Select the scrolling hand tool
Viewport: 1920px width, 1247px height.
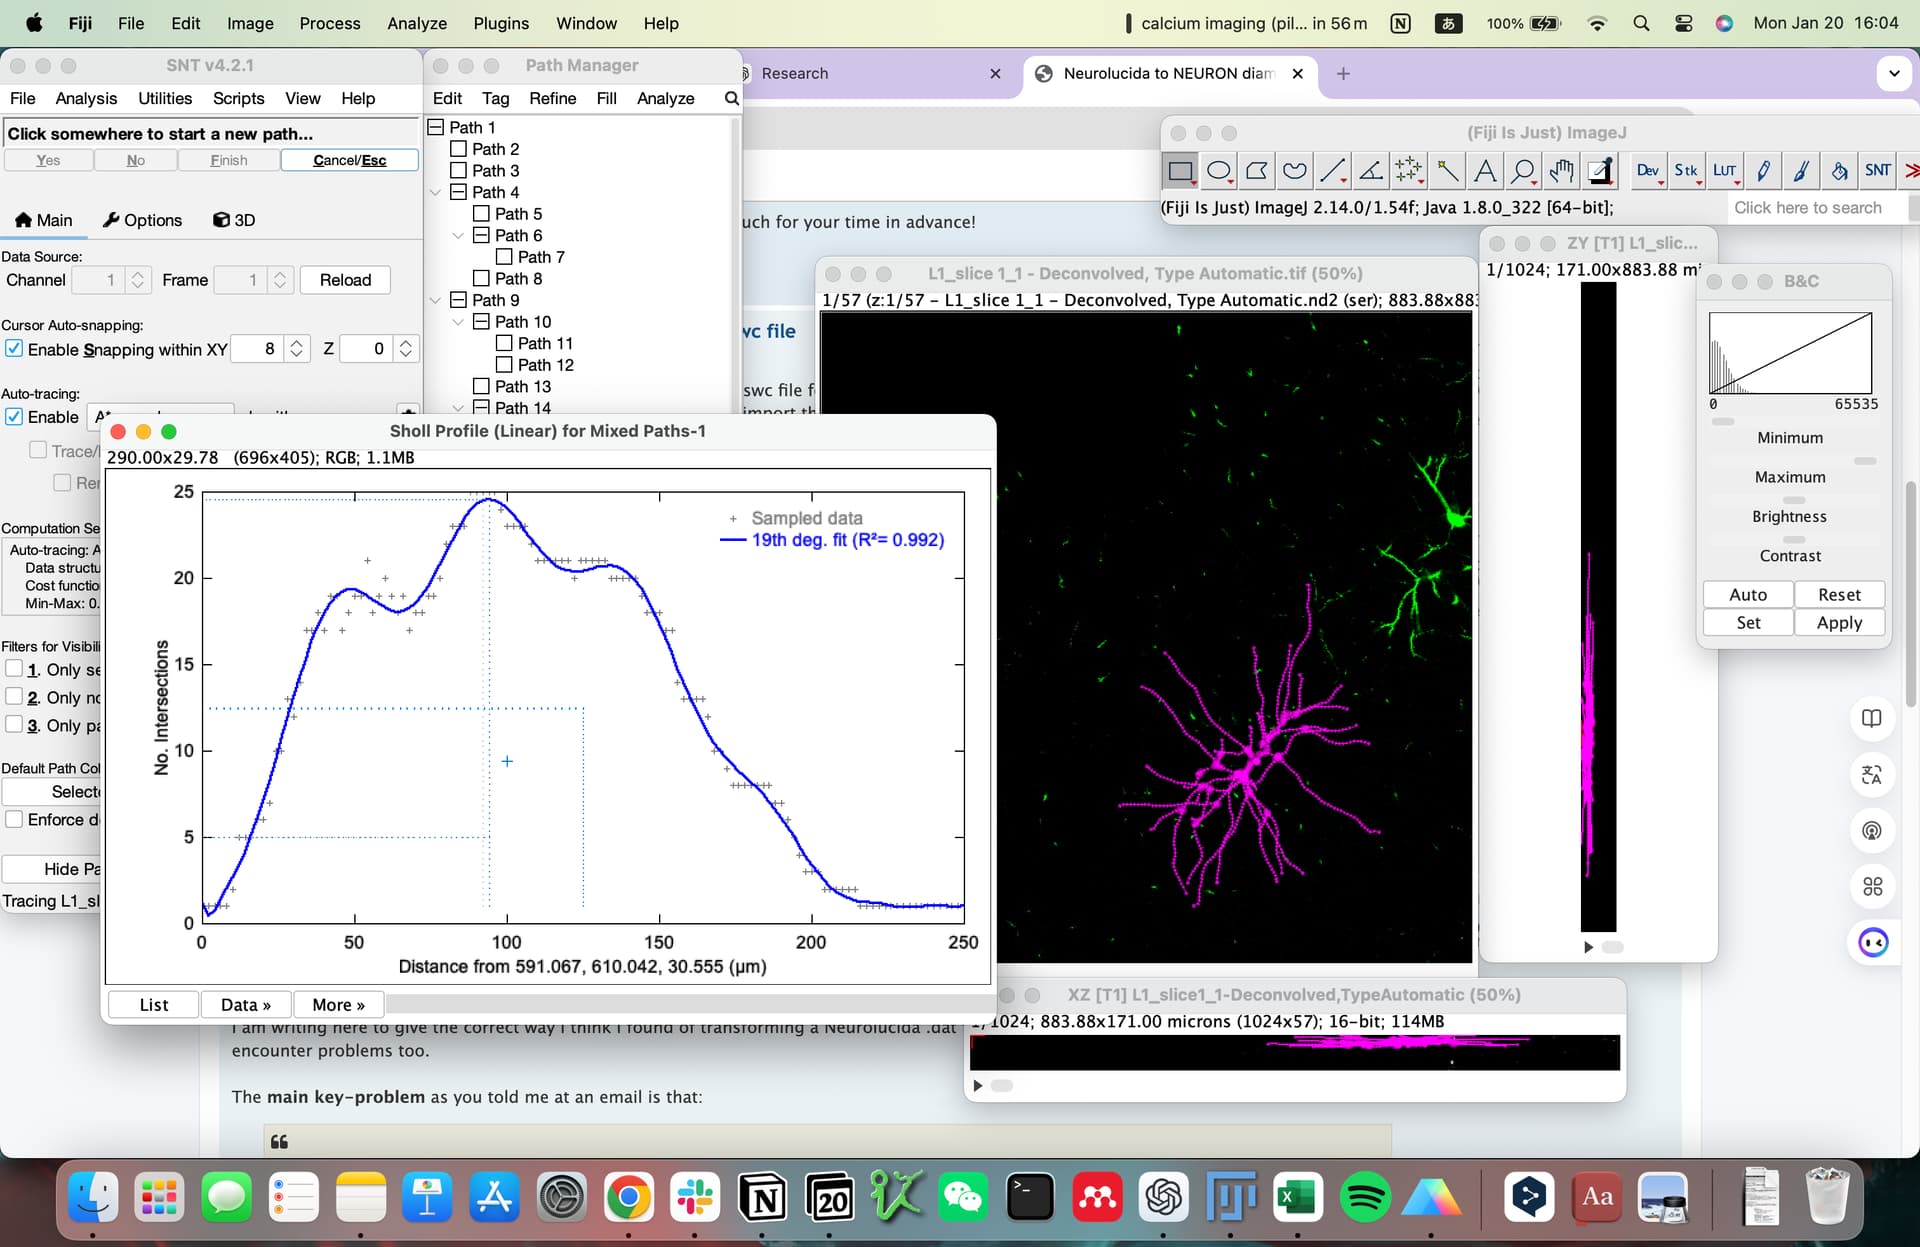(x=1561, y=170)
